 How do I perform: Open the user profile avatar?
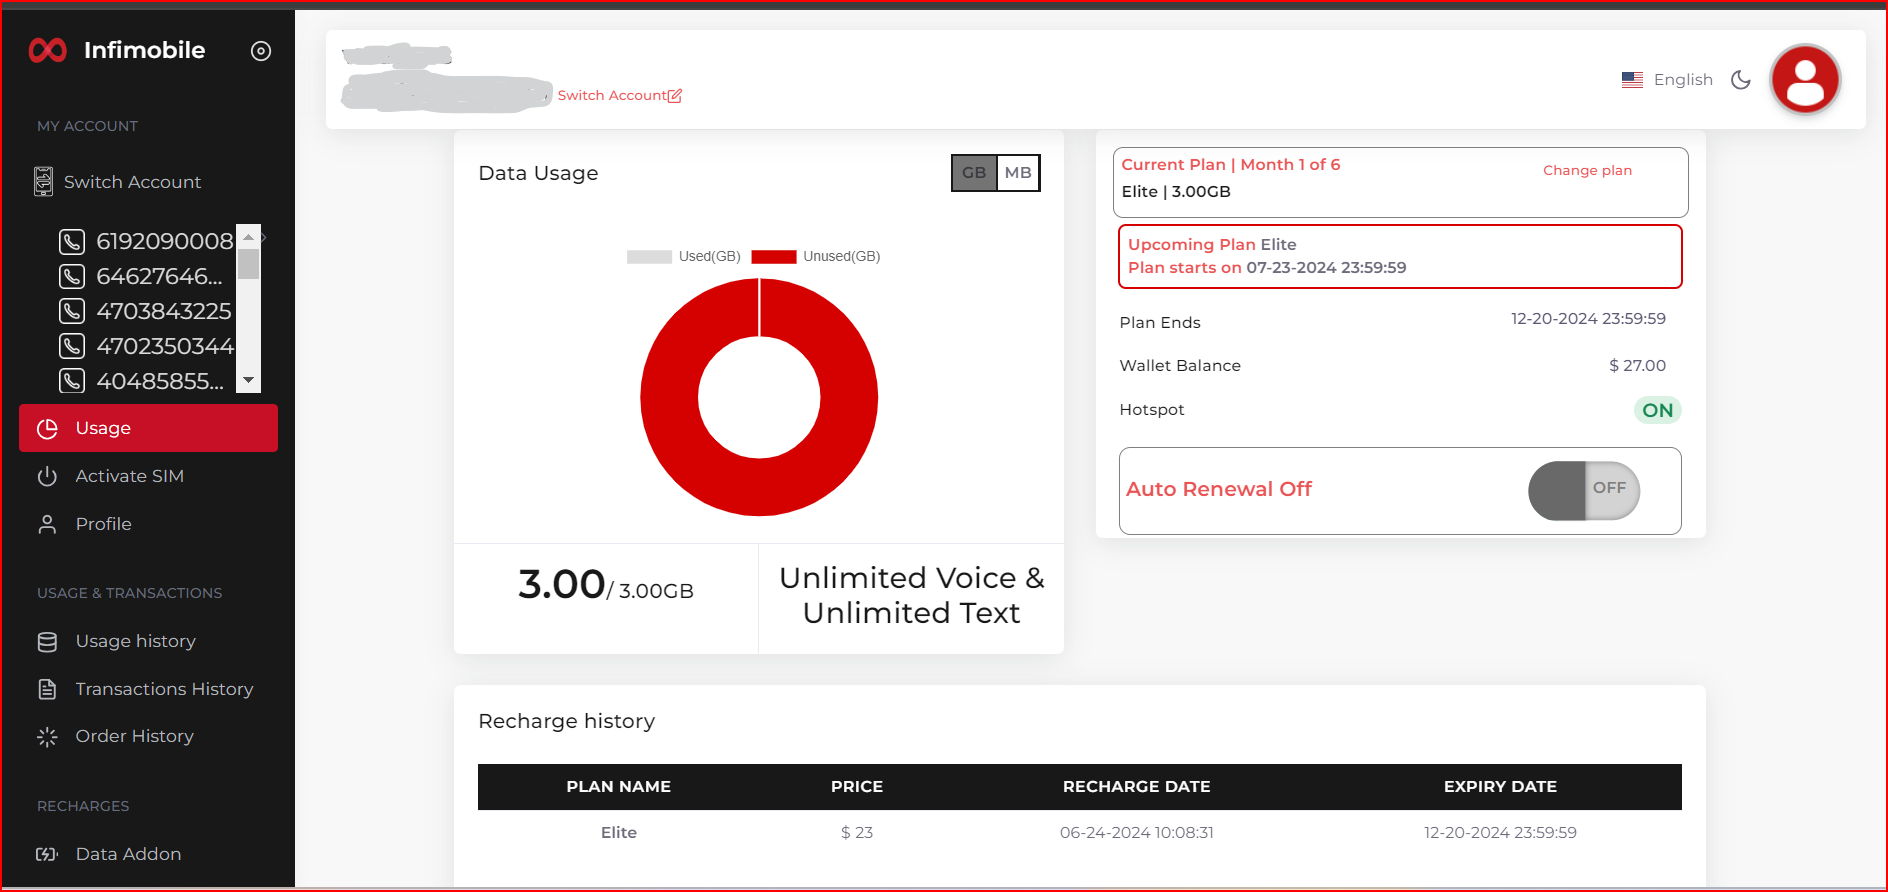click(1804, 80)
